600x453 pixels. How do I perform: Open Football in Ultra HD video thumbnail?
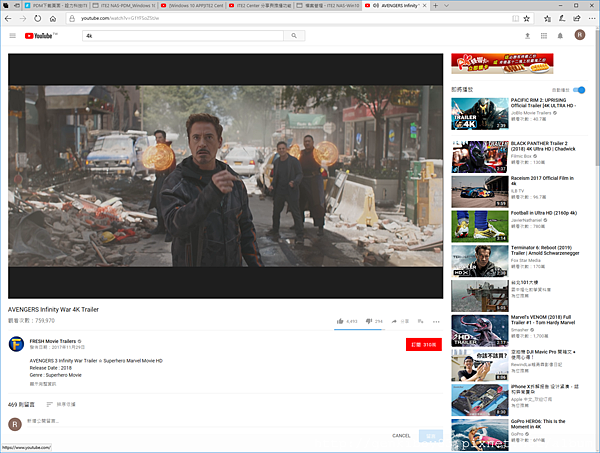[480, 226]
